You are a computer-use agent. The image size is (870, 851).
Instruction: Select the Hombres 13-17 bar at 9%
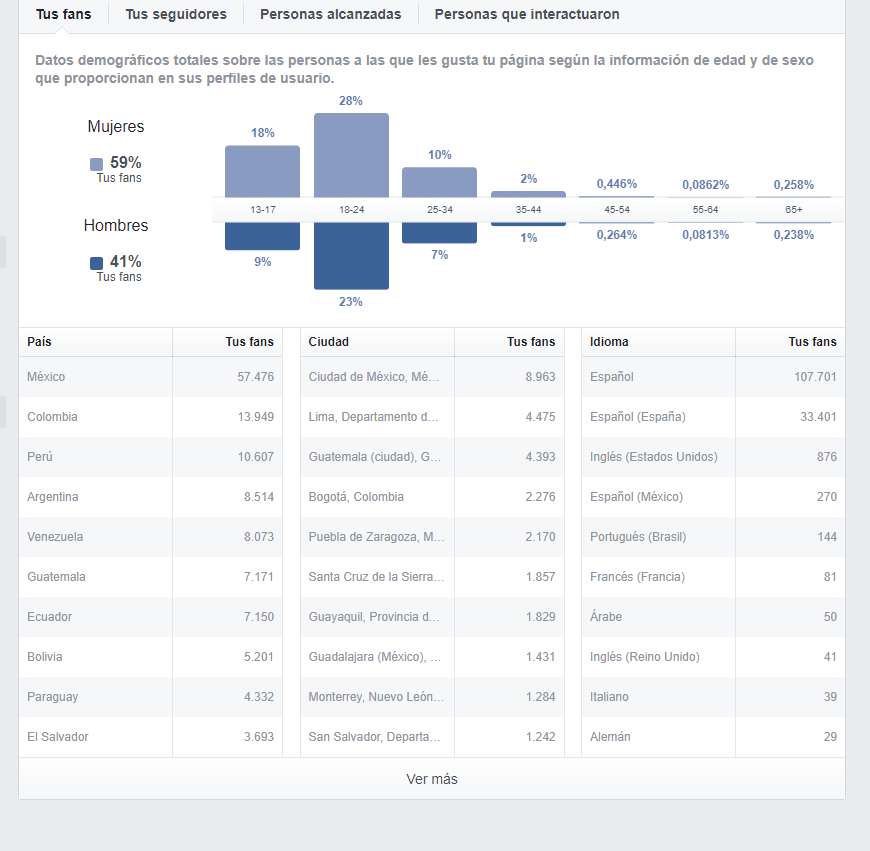(x=262, y=236)
